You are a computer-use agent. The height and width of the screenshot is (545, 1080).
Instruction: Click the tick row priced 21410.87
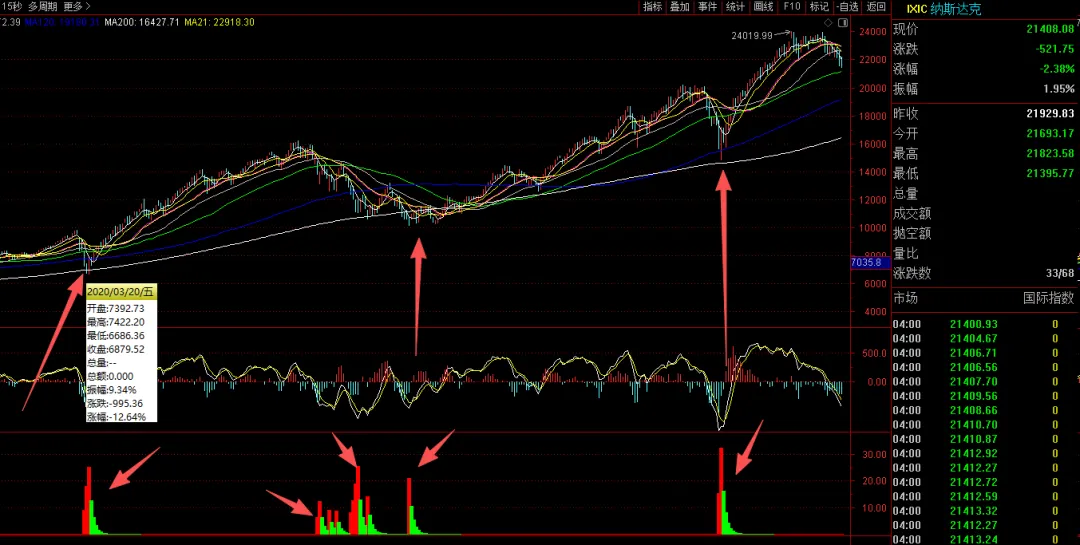[984, 439]
